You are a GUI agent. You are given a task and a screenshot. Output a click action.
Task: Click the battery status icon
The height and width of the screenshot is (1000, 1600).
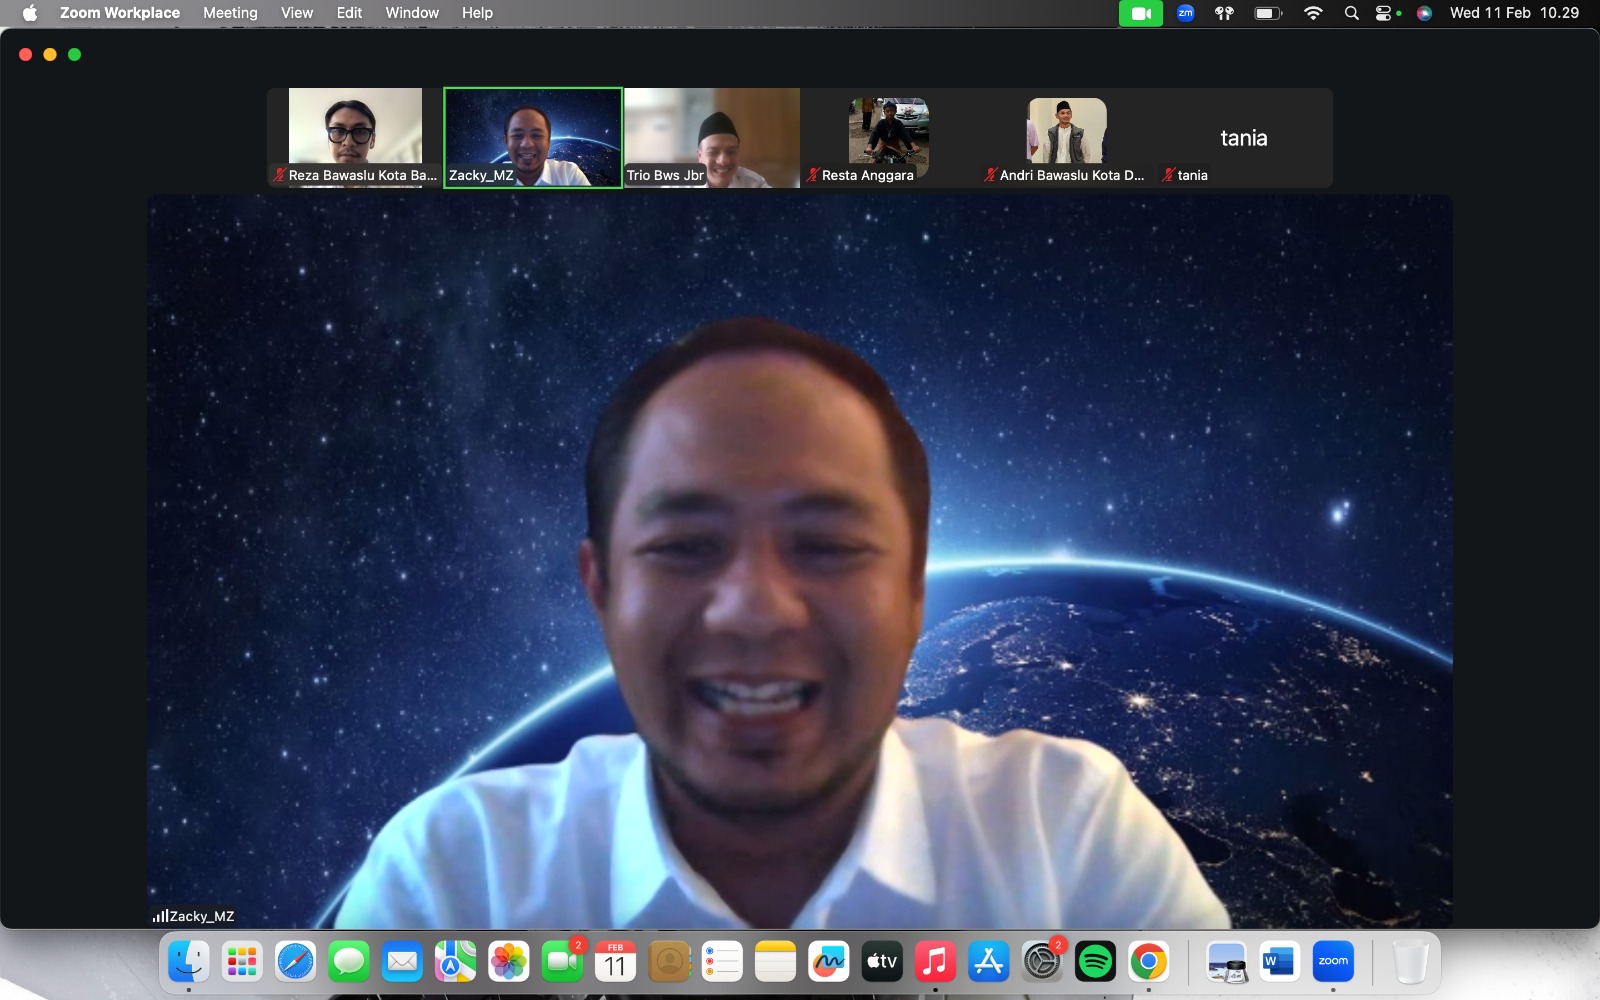pos(1268,13)
